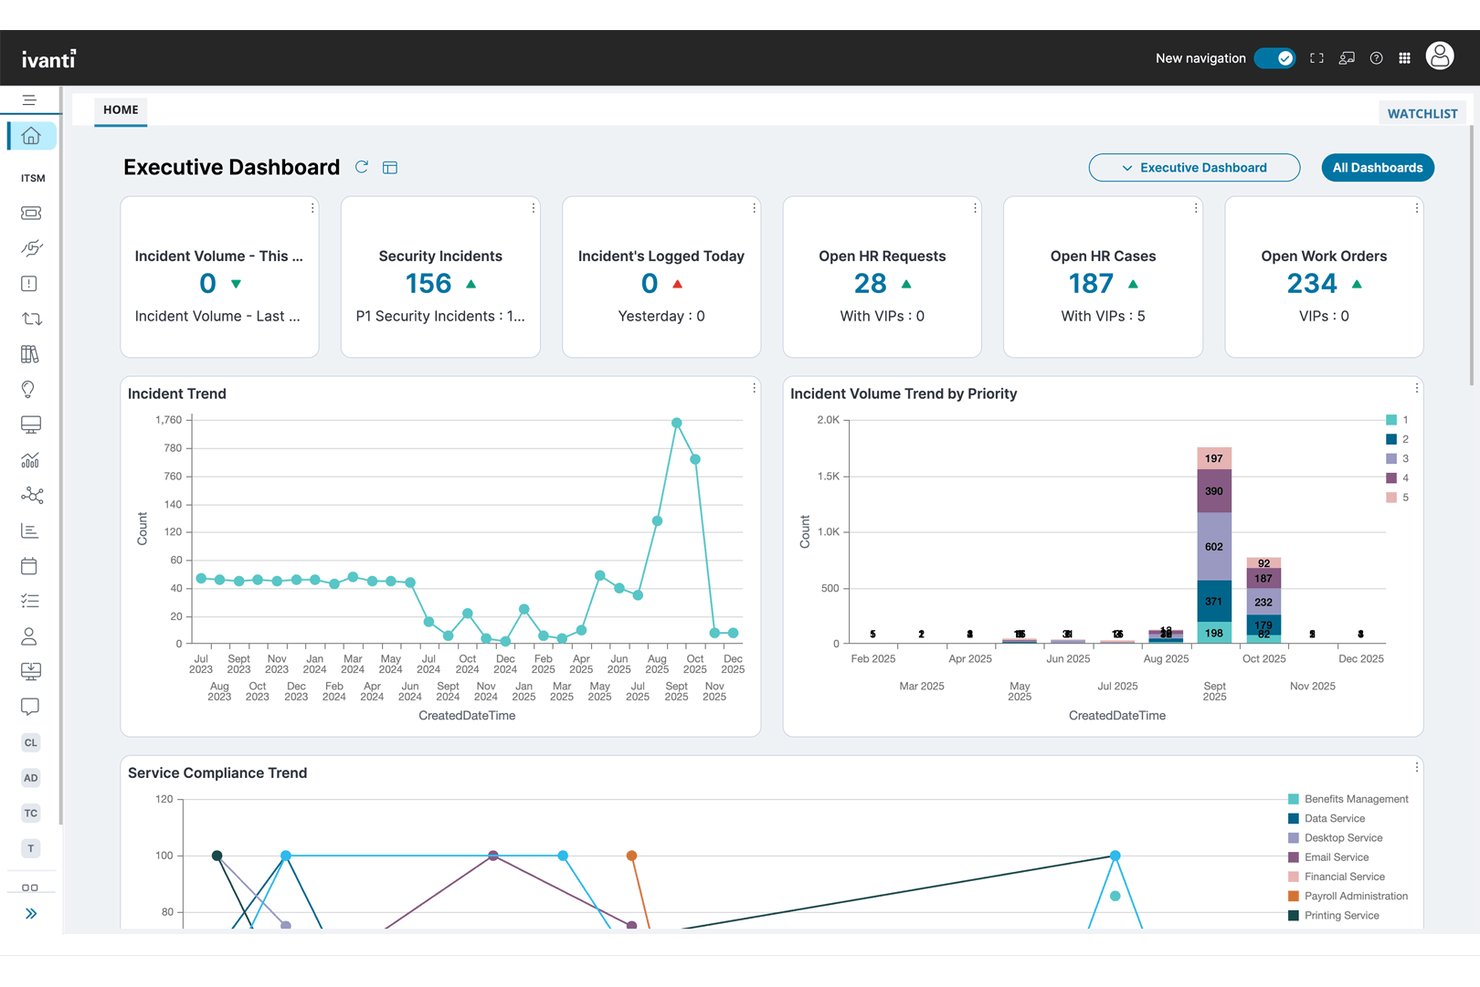The image size is (1480, 987).
Task: Open the calendar icon in the sidebar
Action: pos(29,566)
